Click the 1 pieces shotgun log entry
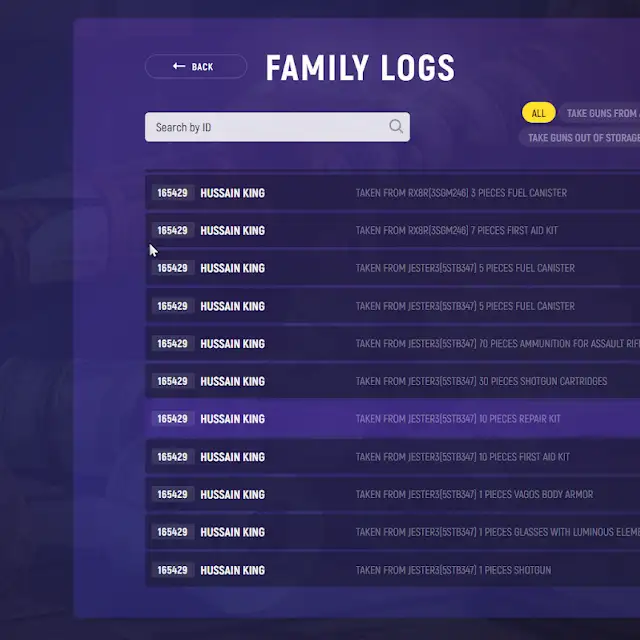Screen dimensions: 640x640 (453, 570)
